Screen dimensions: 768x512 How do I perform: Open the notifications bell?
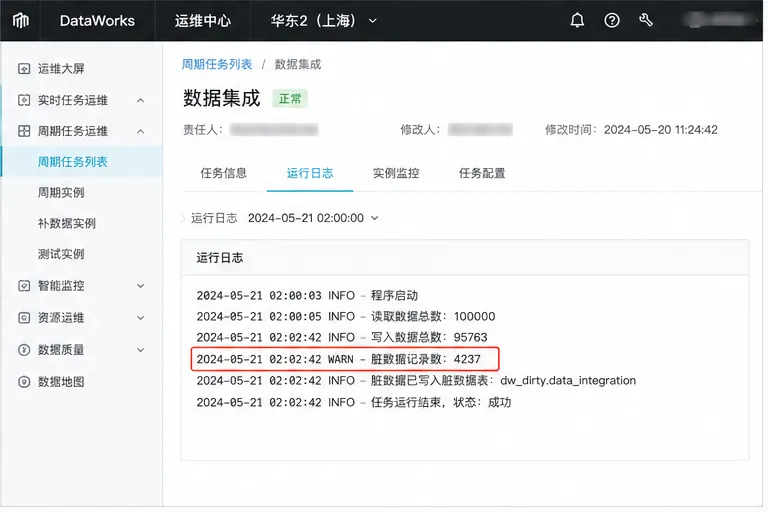(577, 20)
